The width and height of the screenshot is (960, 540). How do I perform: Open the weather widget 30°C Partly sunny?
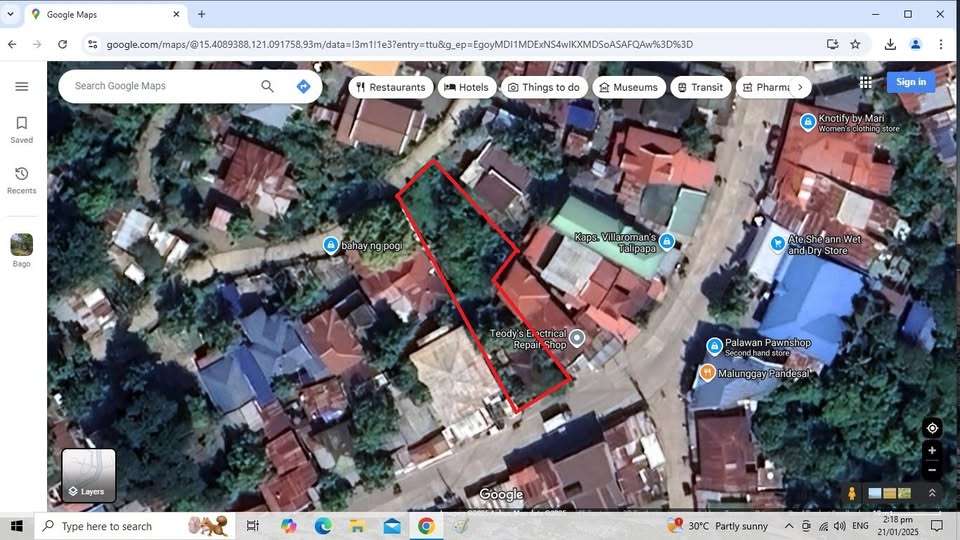click(718, 526)
